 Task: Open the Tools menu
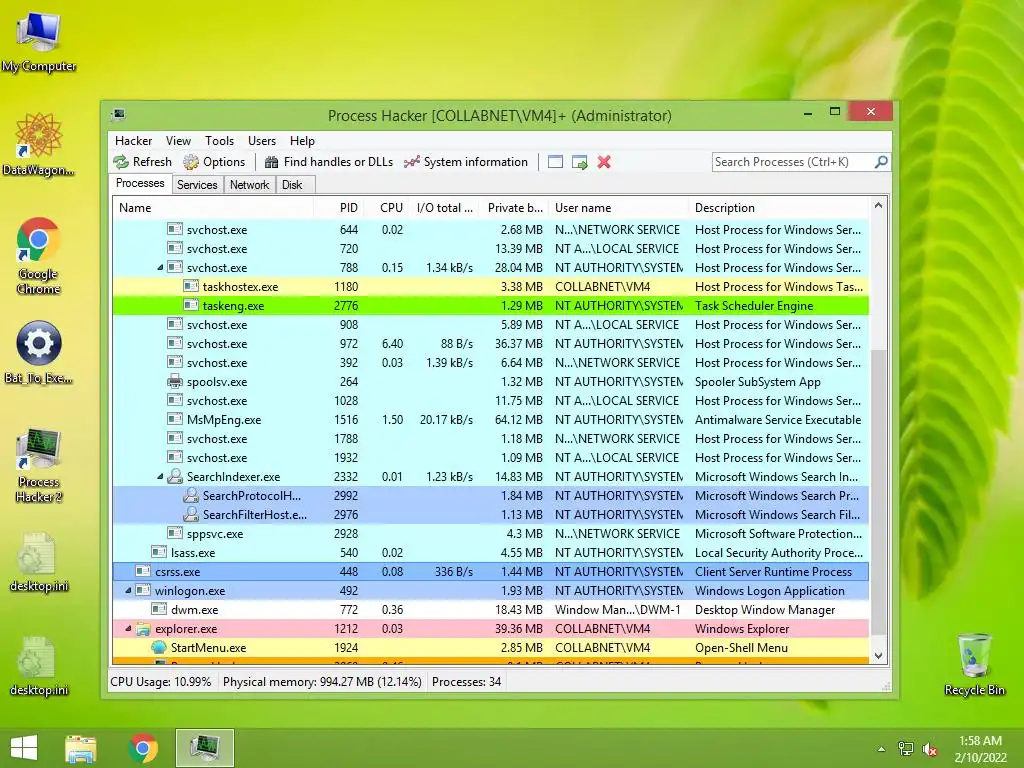(219, 140)
